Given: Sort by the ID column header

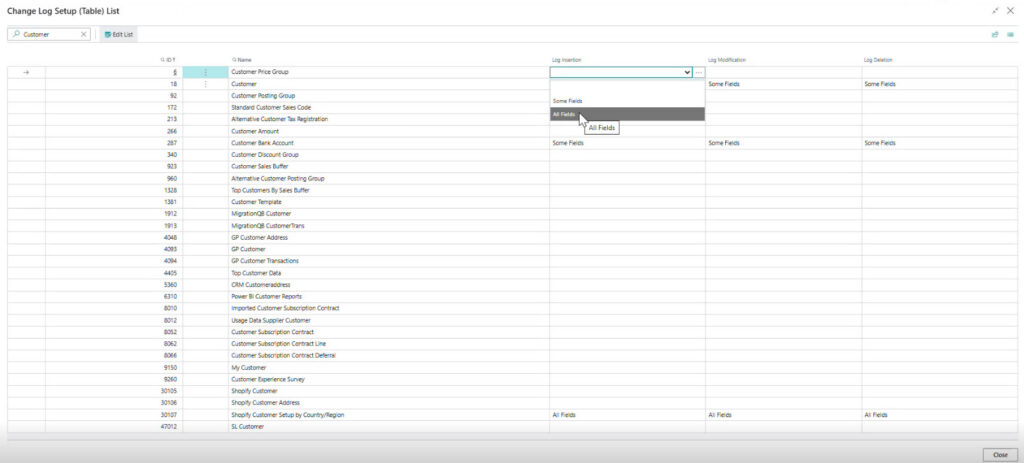Looking at the screenshot, I should (x=168, y=59).
